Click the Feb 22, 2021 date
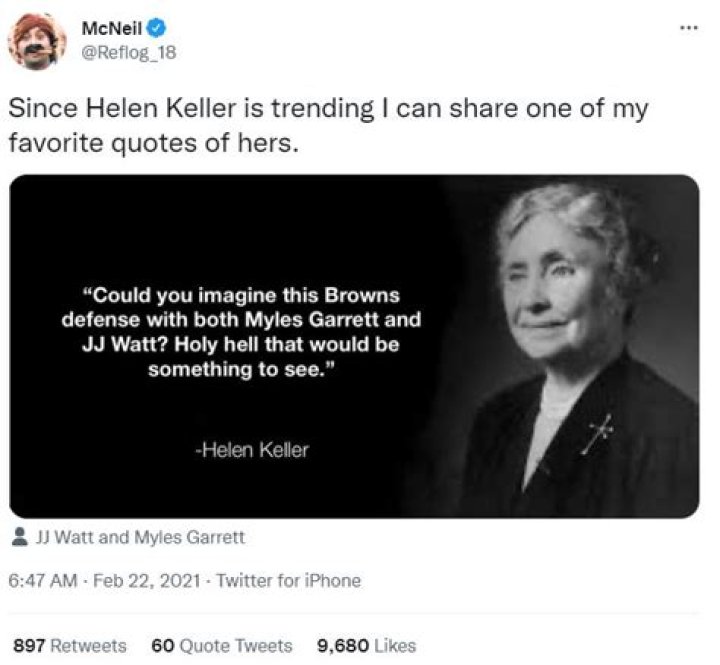The width and height of the screenshot is (720, 665). tap(146, 580)
